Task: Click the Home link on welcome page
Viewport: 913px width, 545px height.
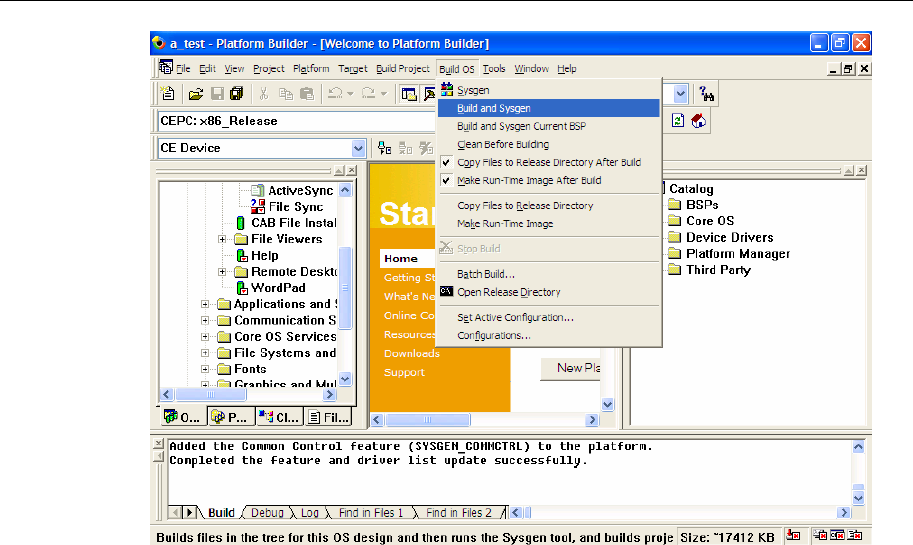Action: [401, 259]
